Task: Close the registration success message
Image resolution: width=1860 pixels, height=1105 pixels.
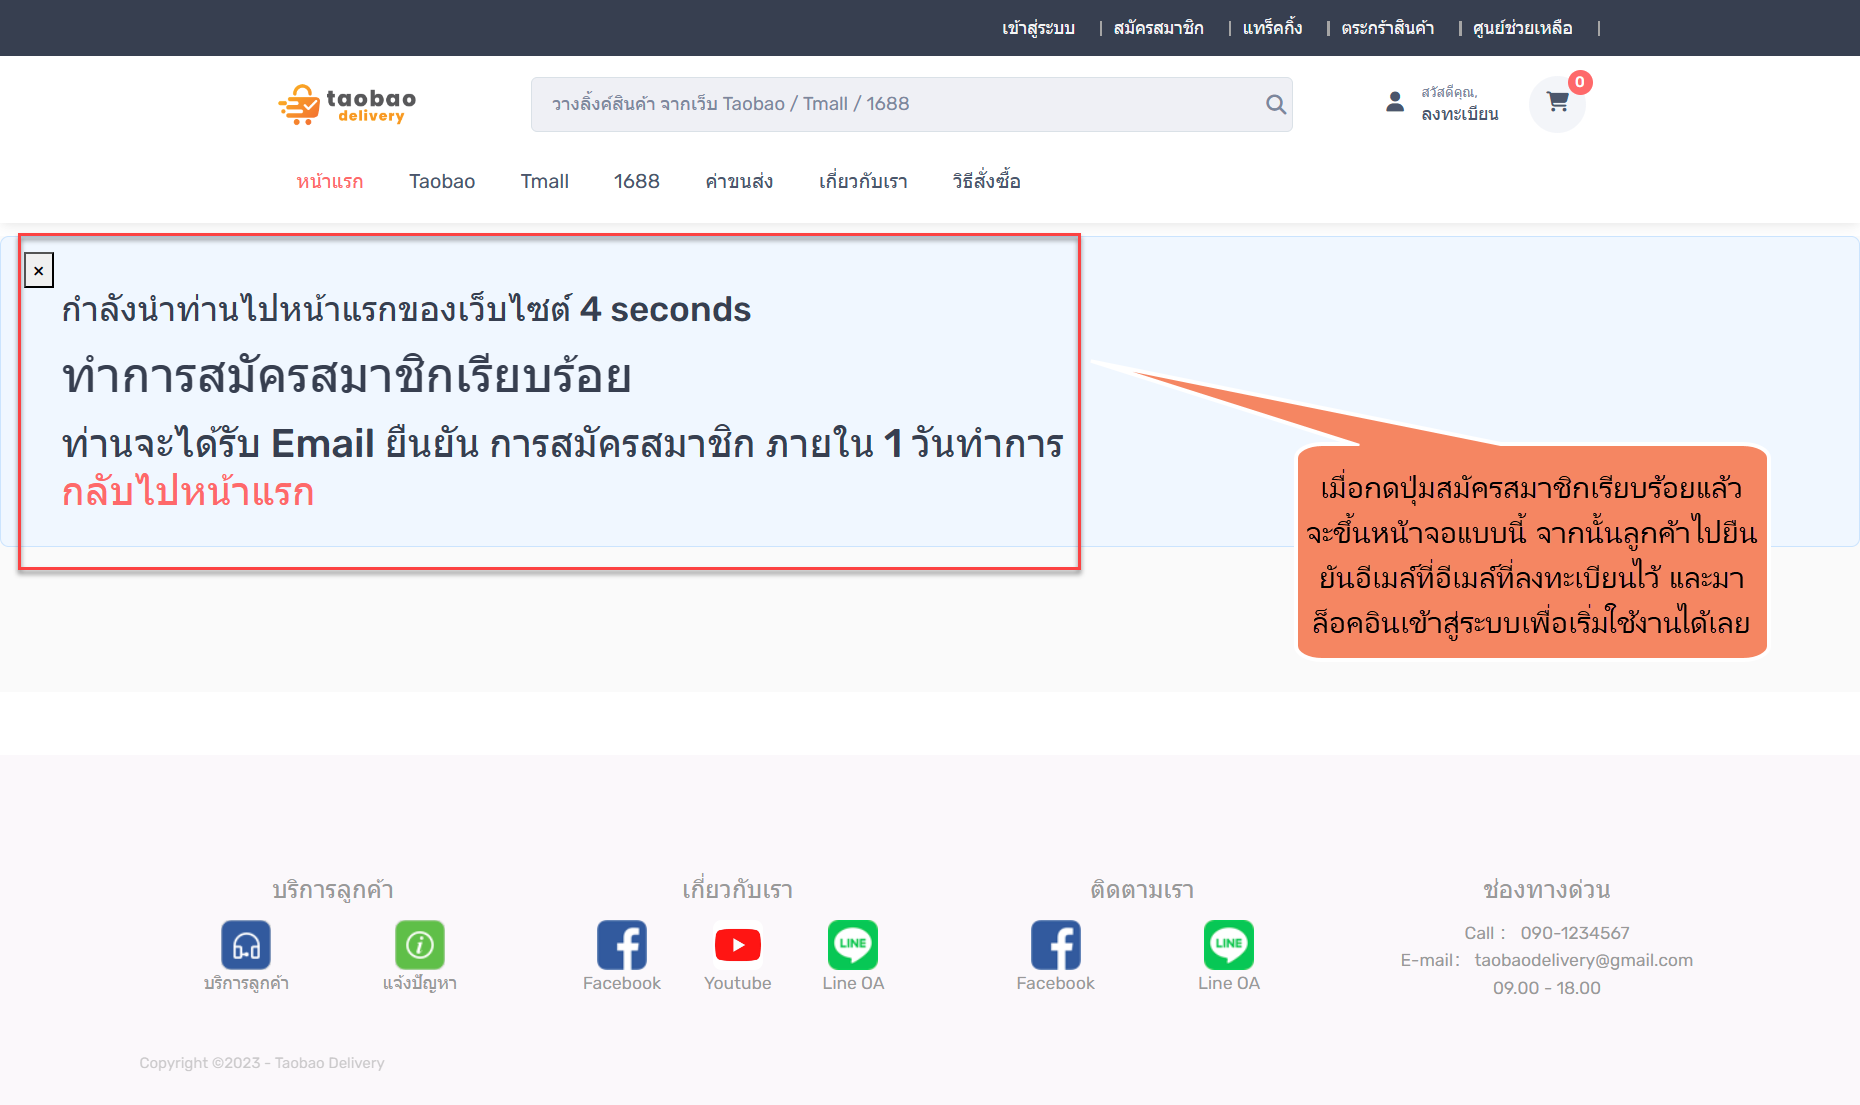Action: coord(39,270)
